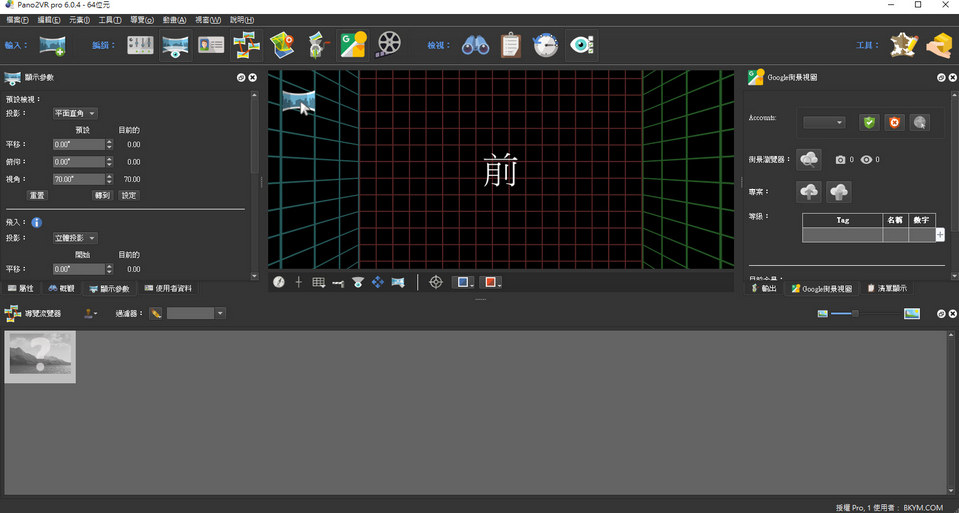The image size is (959, 513).
Task: Click the 設定 button
Action: pyautogui.click(x=129, y=195)
